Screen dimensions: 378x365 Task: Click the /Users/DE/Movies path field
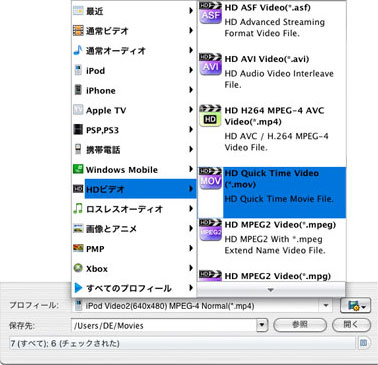(x=164, y=325)
